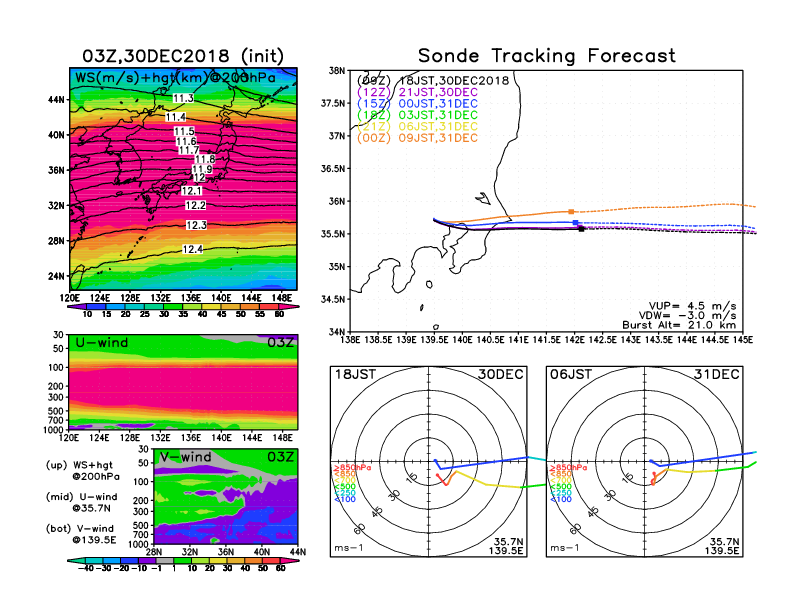
Task: Click the '06JST' hodograph title
Action: (571, 374)
